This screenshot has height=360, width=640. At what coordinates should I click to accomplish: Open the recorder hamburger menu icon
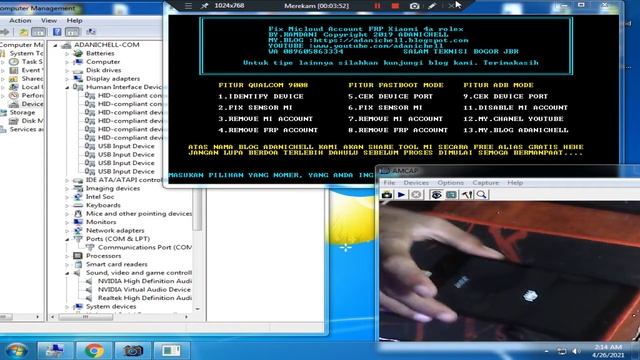coord(188,6)
